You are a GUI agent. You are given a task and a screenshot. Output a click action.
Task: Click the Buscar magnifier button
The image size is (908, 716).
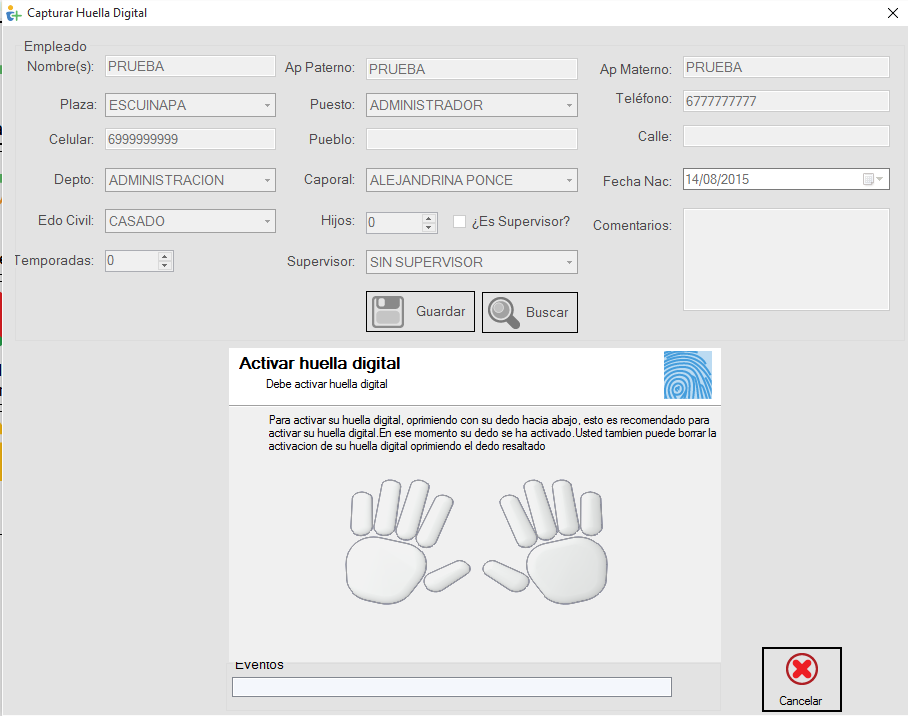[530, 312]
